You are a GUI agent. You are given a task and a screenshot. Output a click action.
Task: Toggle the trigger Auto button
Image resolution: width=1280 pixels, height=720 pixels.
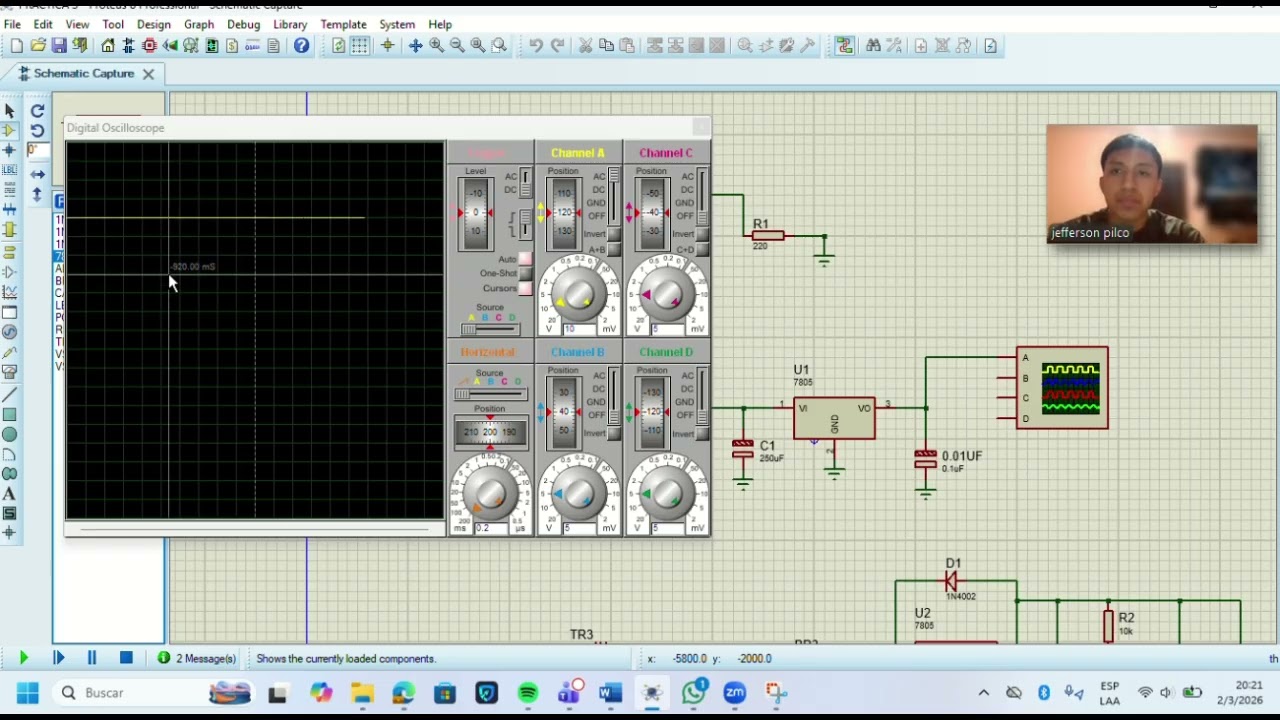525,259
